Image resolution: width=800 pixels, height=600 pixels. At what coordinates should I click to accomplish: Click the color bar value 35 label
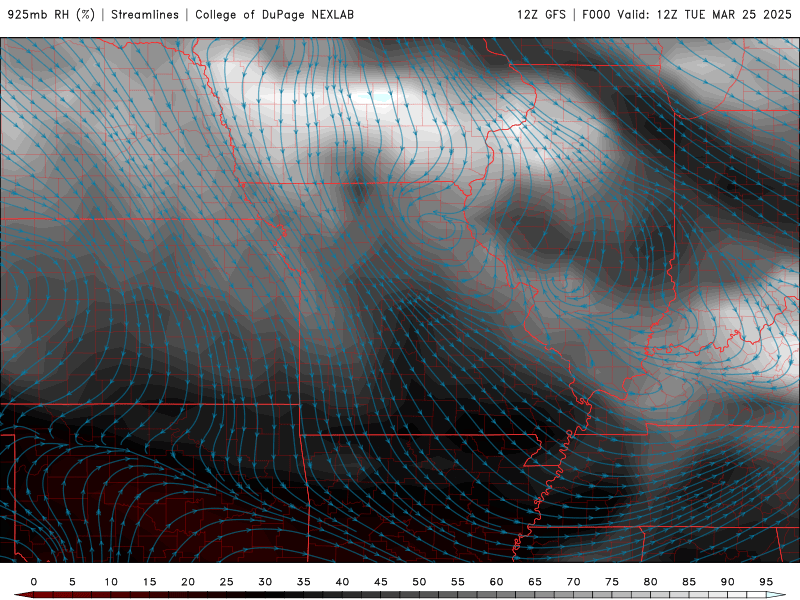304,582
